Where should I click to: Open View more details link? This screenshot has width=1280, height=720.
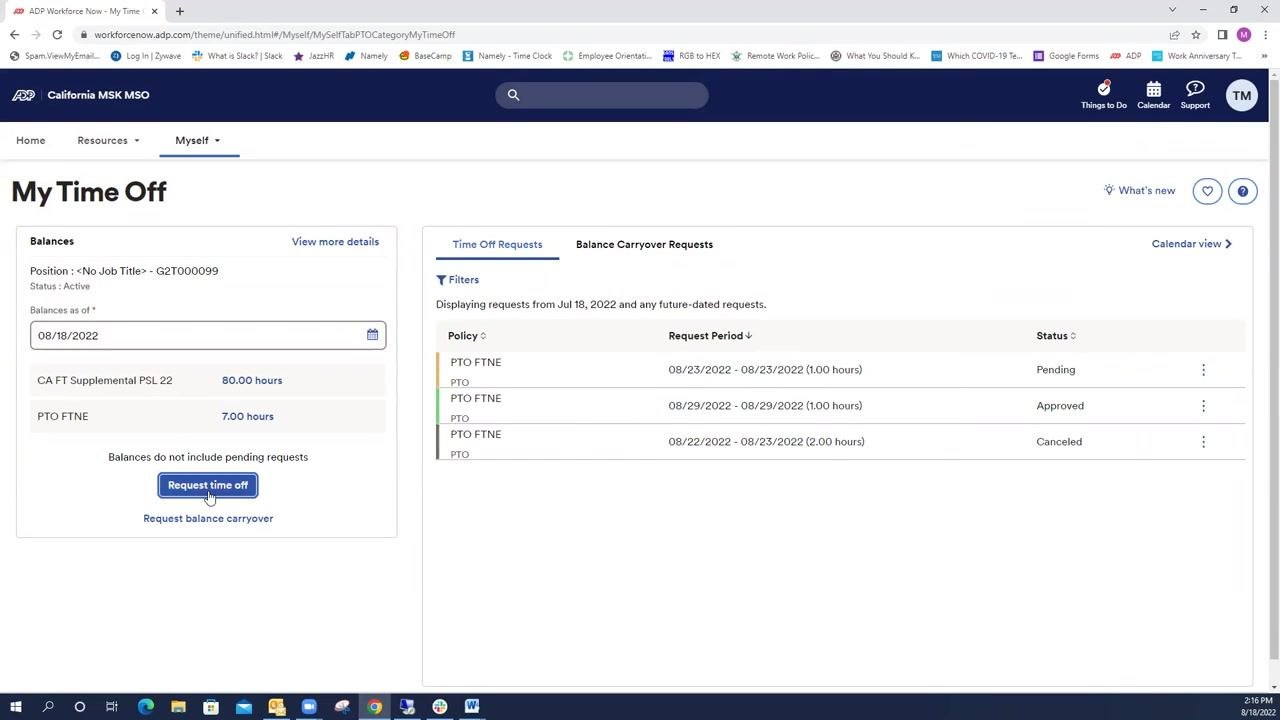pyautogui.click(x=335, y=241)
